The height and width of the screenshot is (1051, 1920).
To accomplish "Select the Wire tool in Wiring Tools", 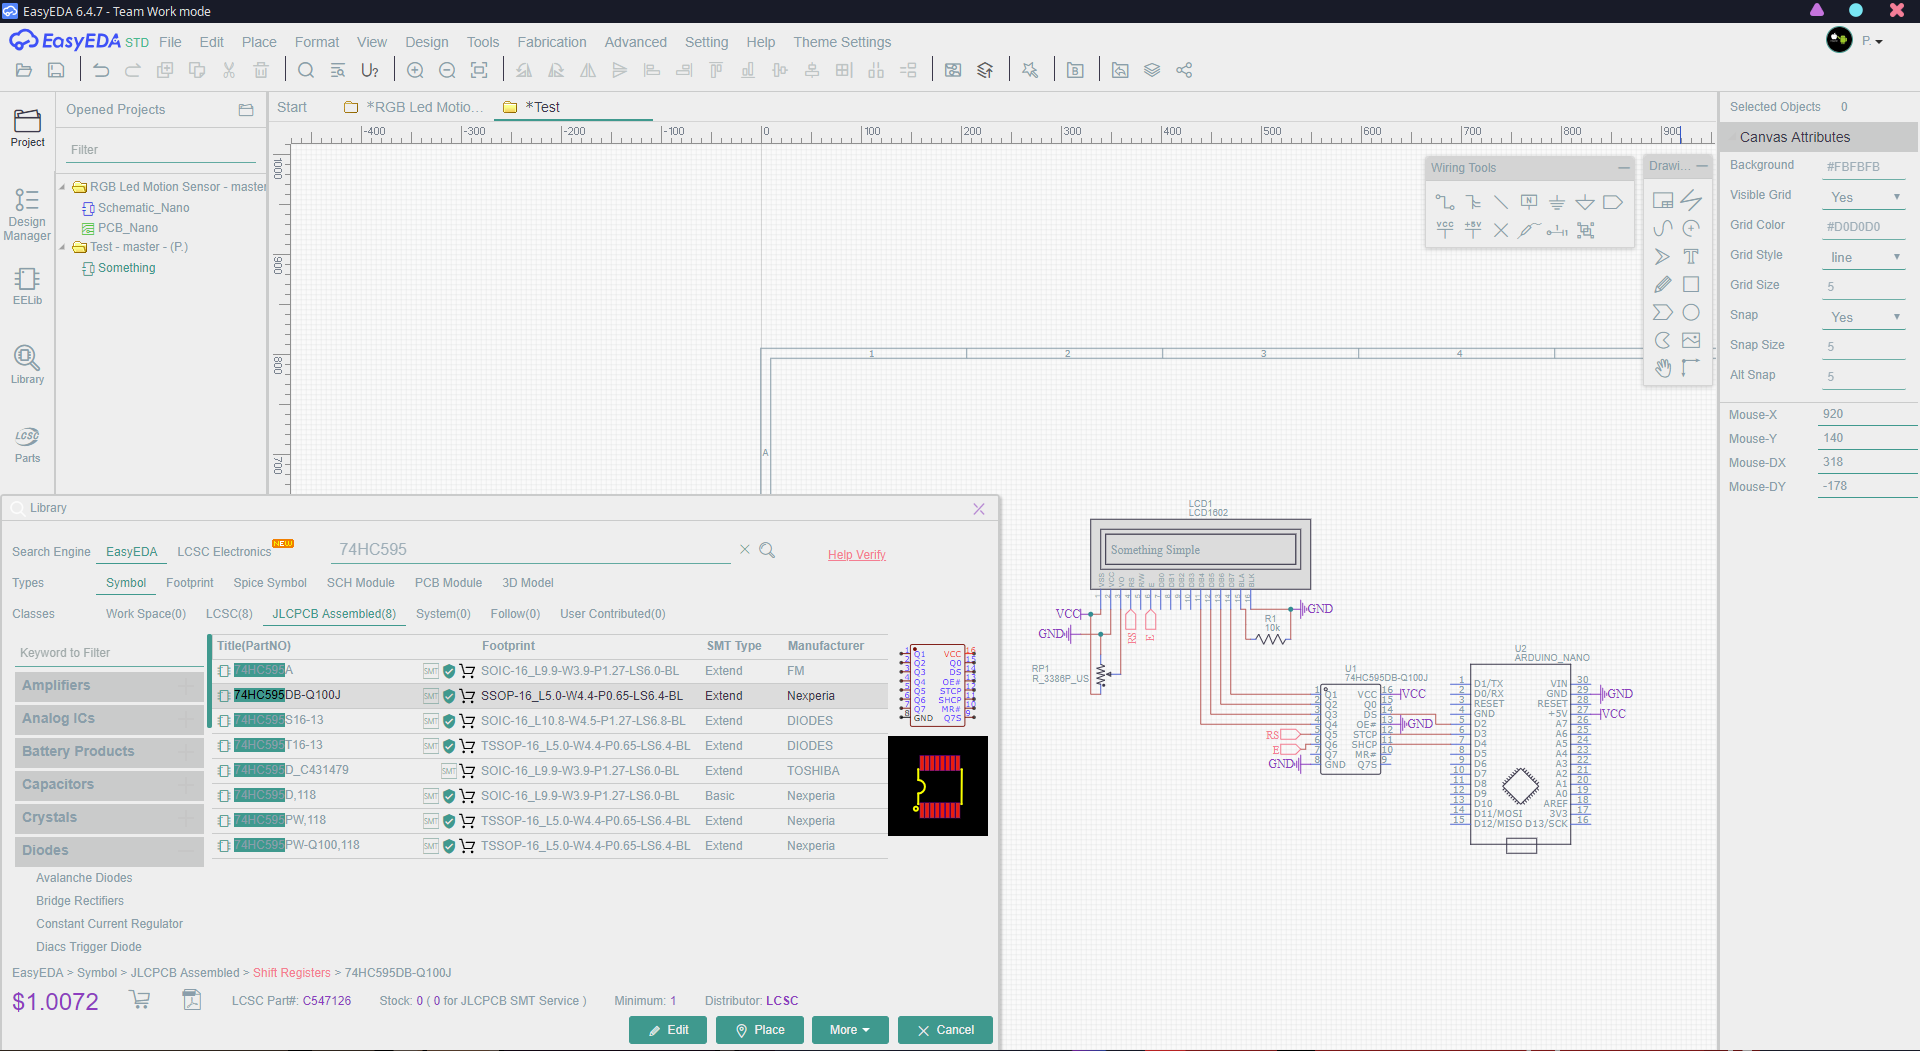I will (x=1445, y=202).
